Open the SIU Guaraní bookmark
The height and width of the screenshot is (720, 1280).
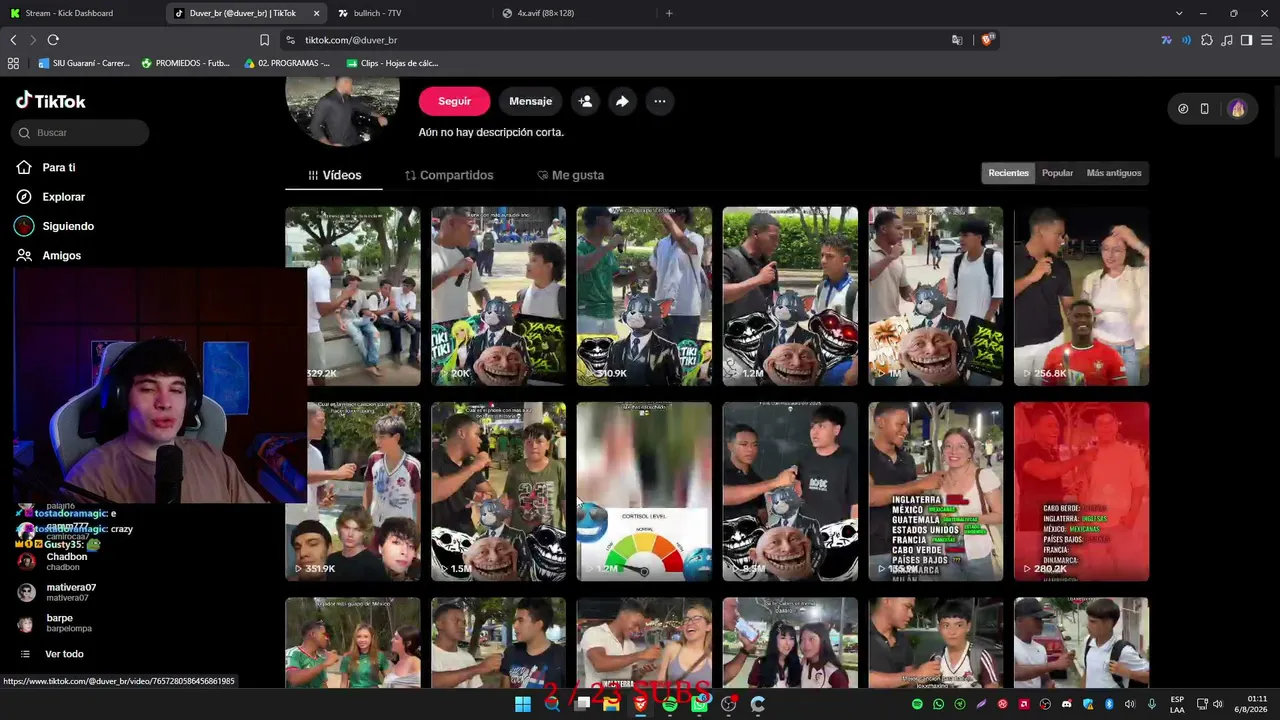[x=84, y=63]
